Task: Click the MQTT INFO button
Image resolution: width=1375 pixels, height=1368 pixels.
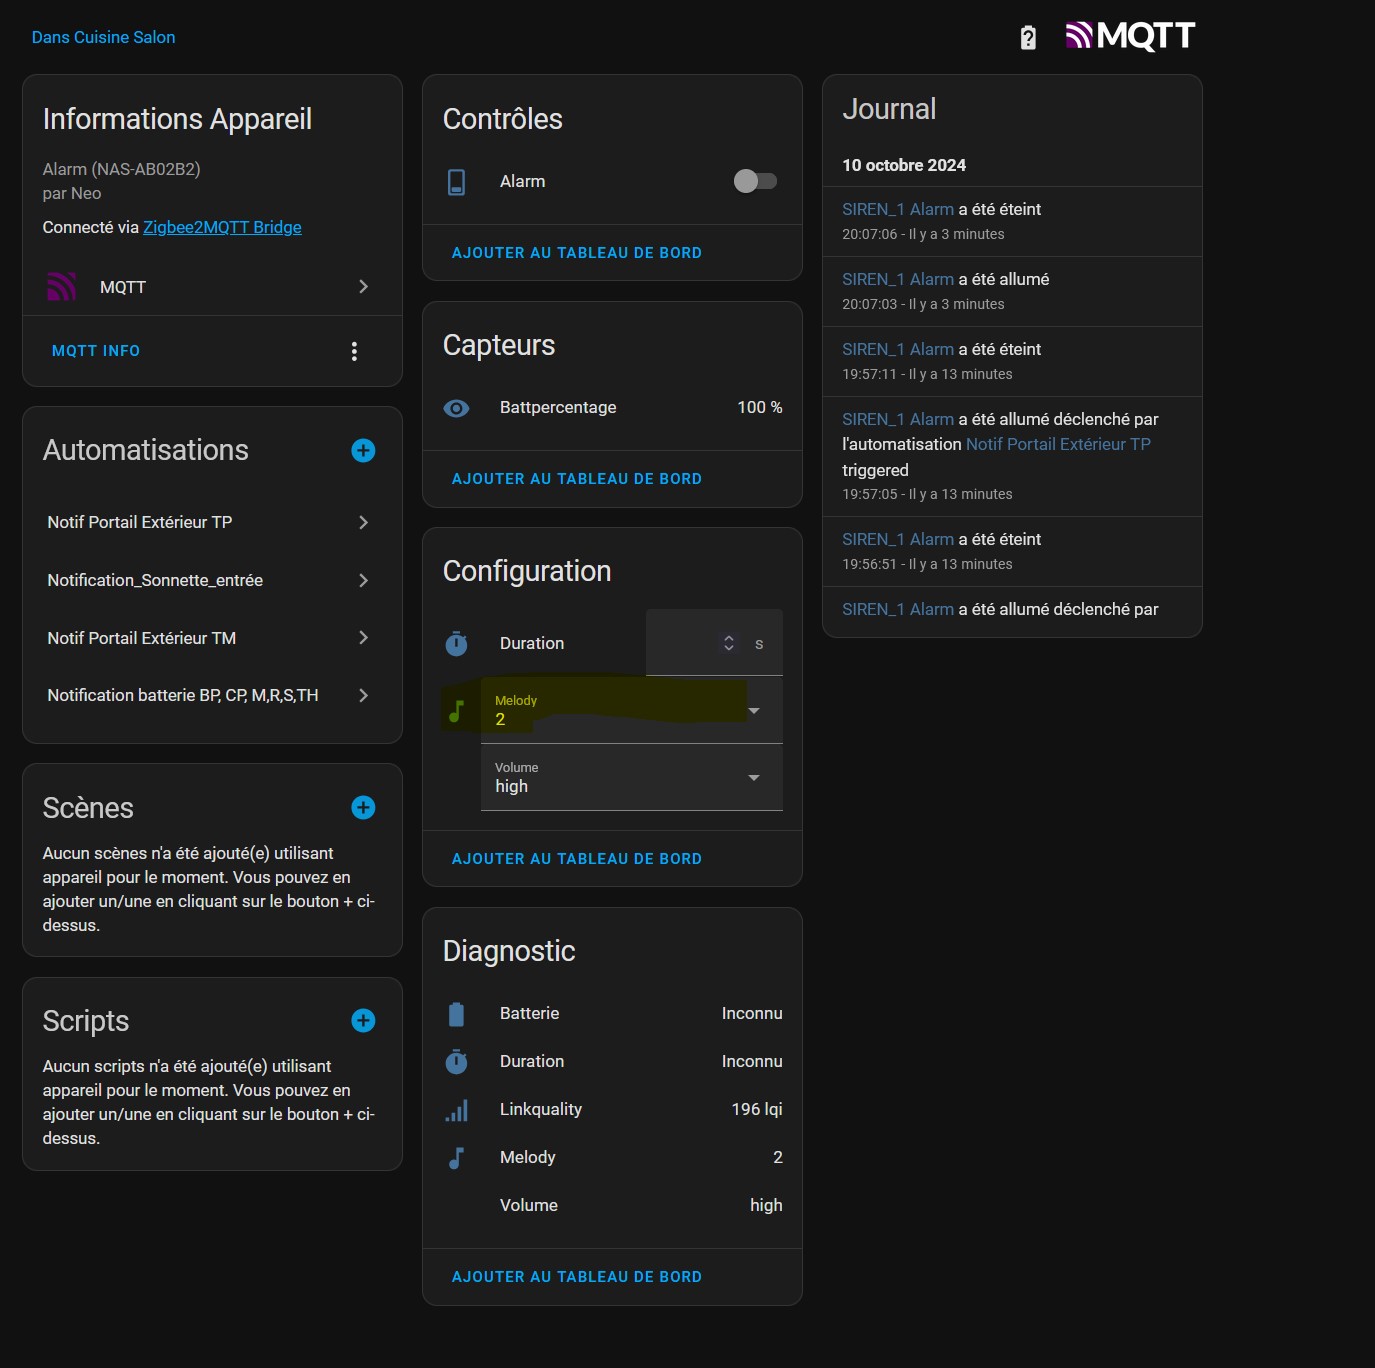Action: coord(96,351)
